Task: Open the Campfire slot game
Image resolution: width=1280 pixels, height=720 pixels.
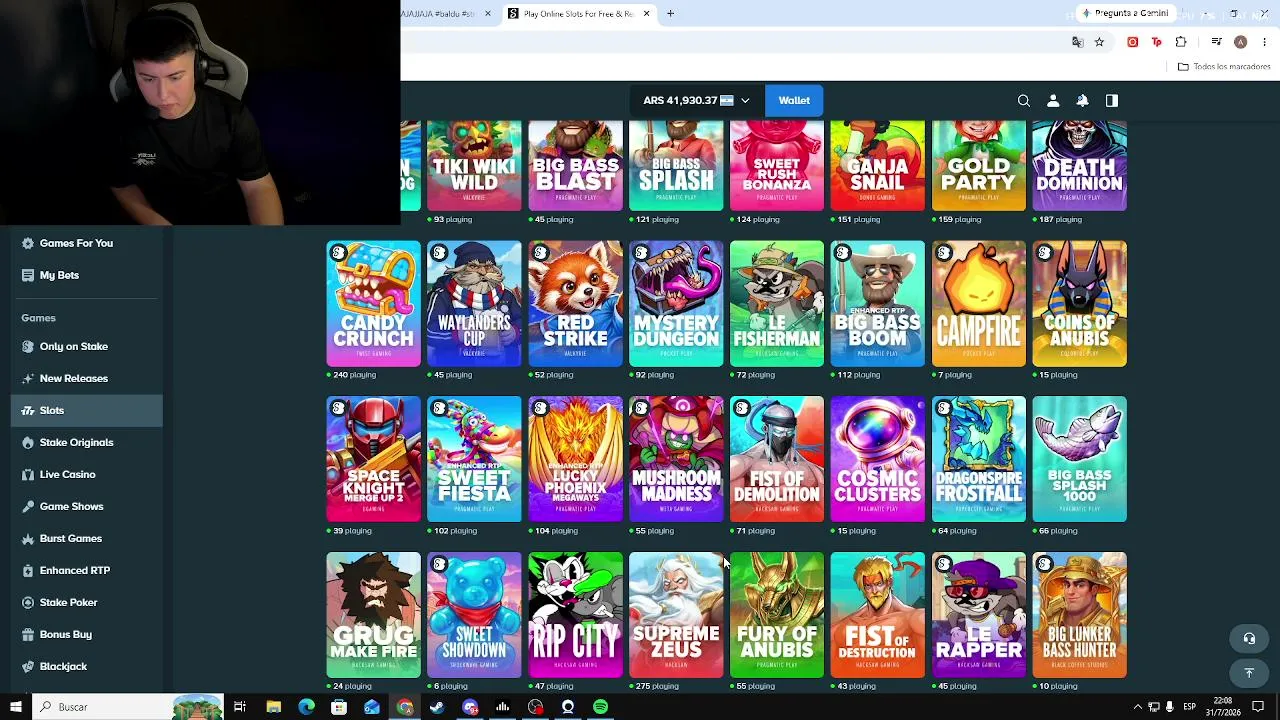Action: pyautogui.click(x=979, y=304)
